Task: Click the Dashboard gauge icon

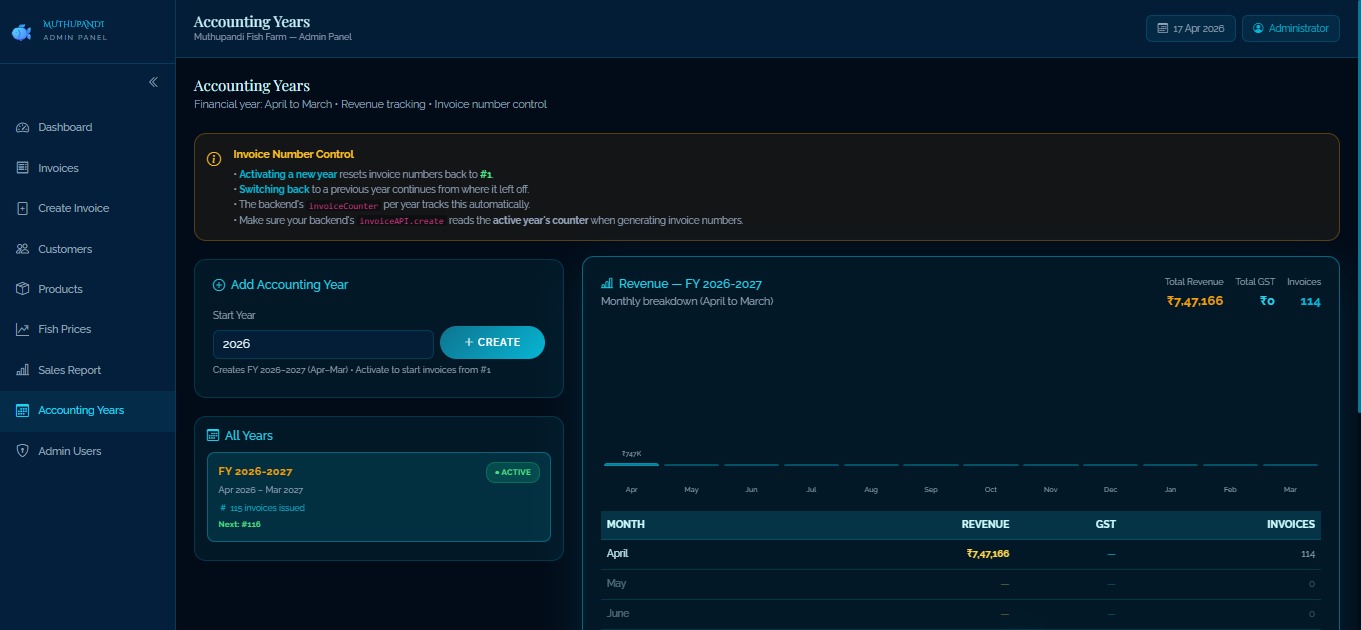Action: point(23,128)
